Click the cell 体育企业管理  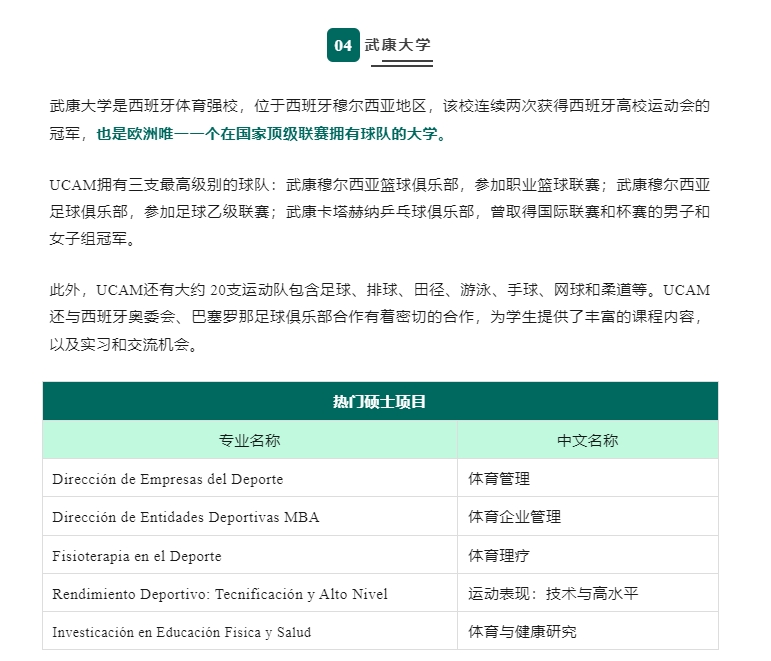click(x=588, y=516)
